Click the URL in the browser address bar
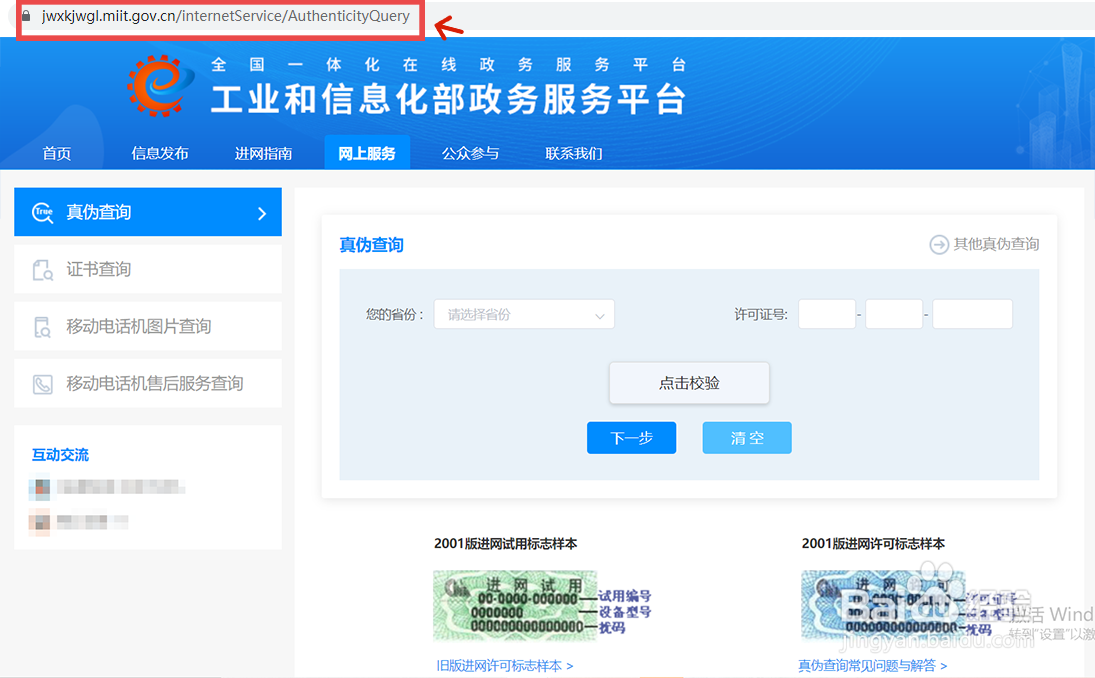The image size is (1095, 678). [226, 16]
